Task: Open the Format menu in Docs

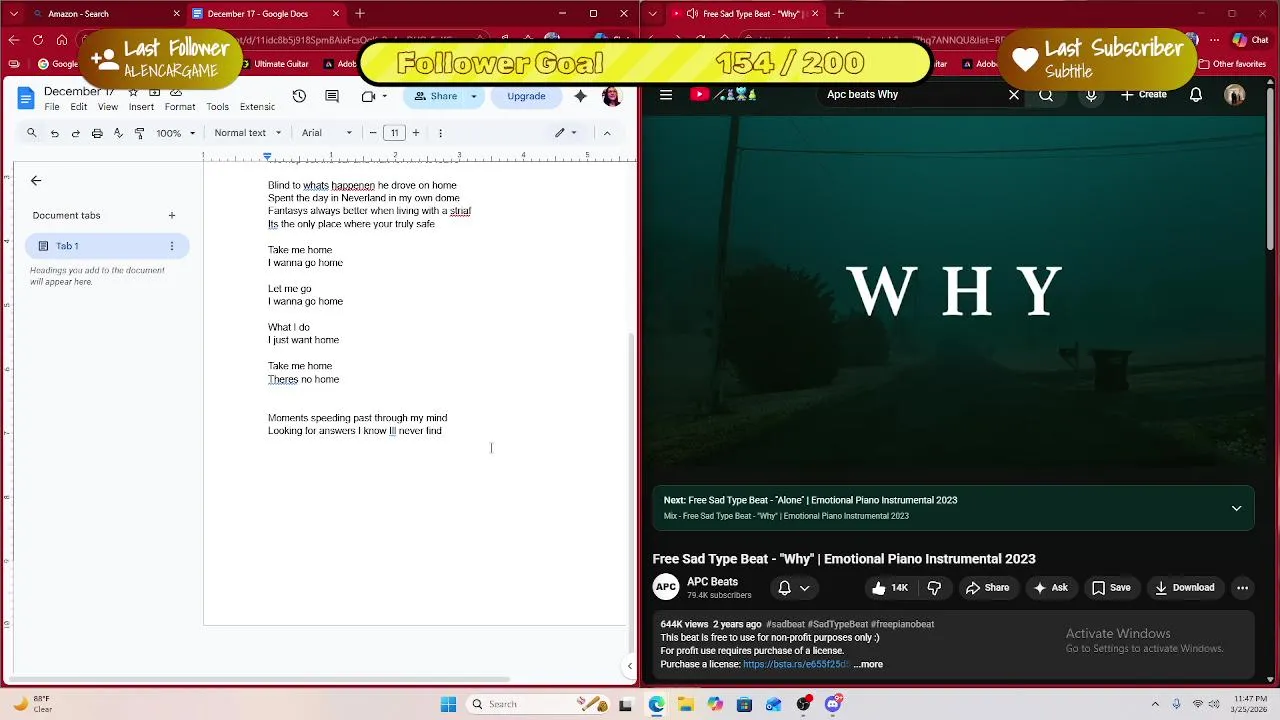Action: coord(180,107)
